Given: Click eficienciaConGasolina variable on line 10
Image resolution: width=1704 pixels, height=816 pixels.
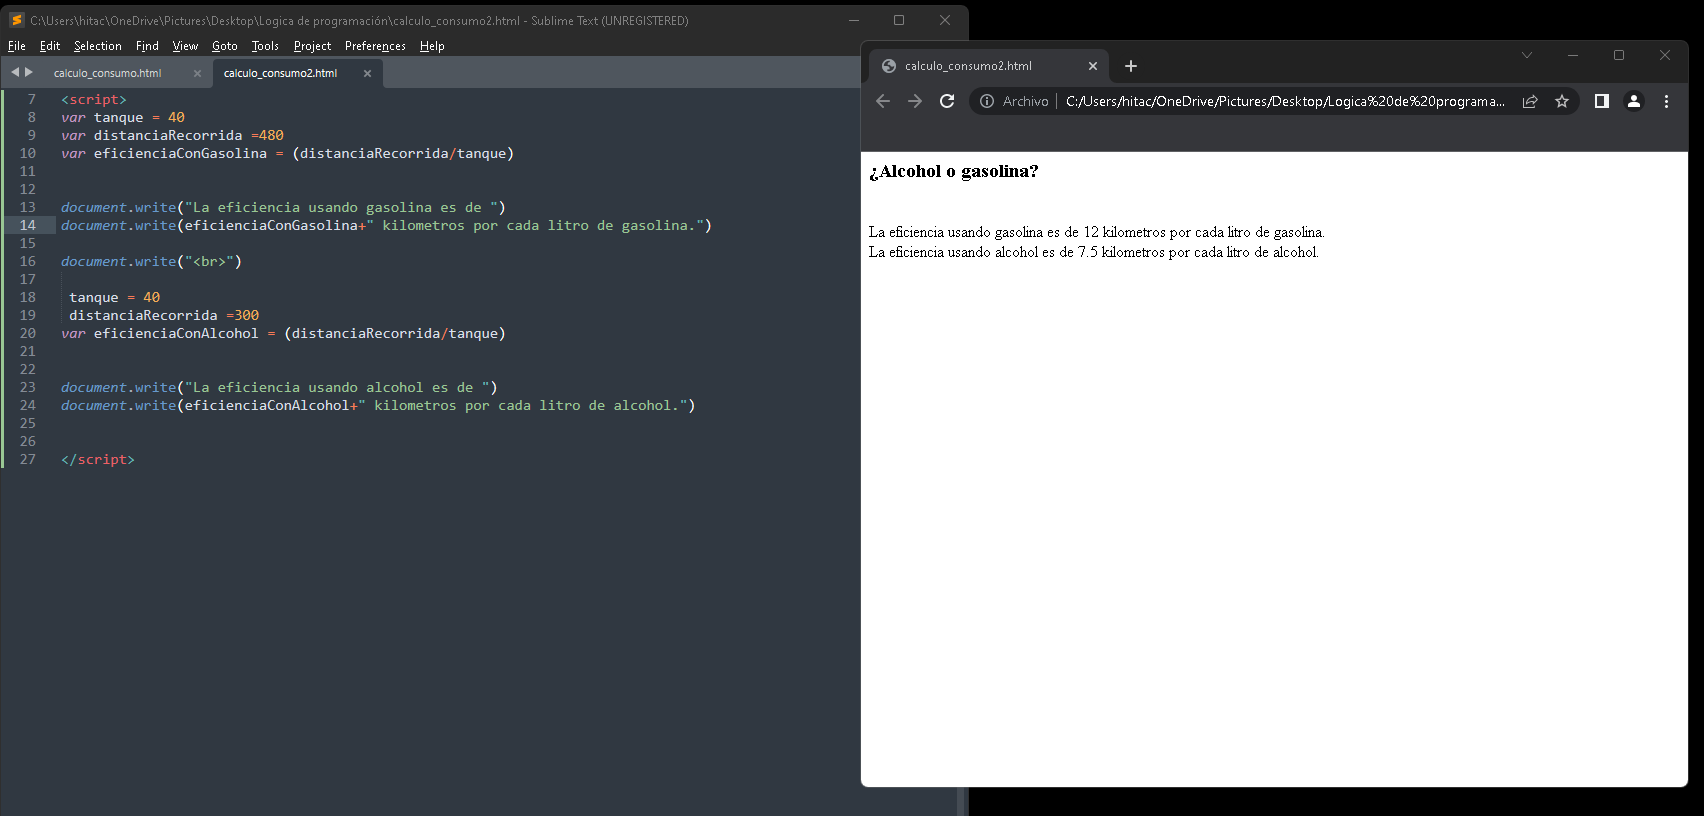Looking at the screenshot, I should point(180,153).
